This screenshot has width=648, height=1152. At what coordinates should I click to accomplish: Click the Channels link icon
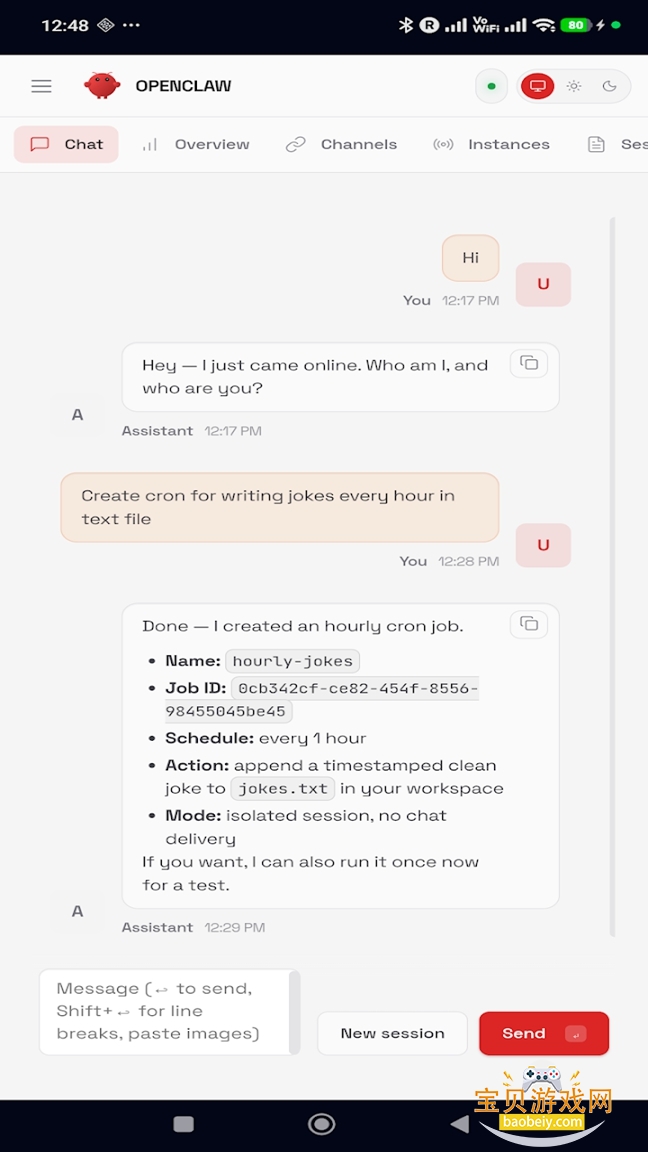295,144
